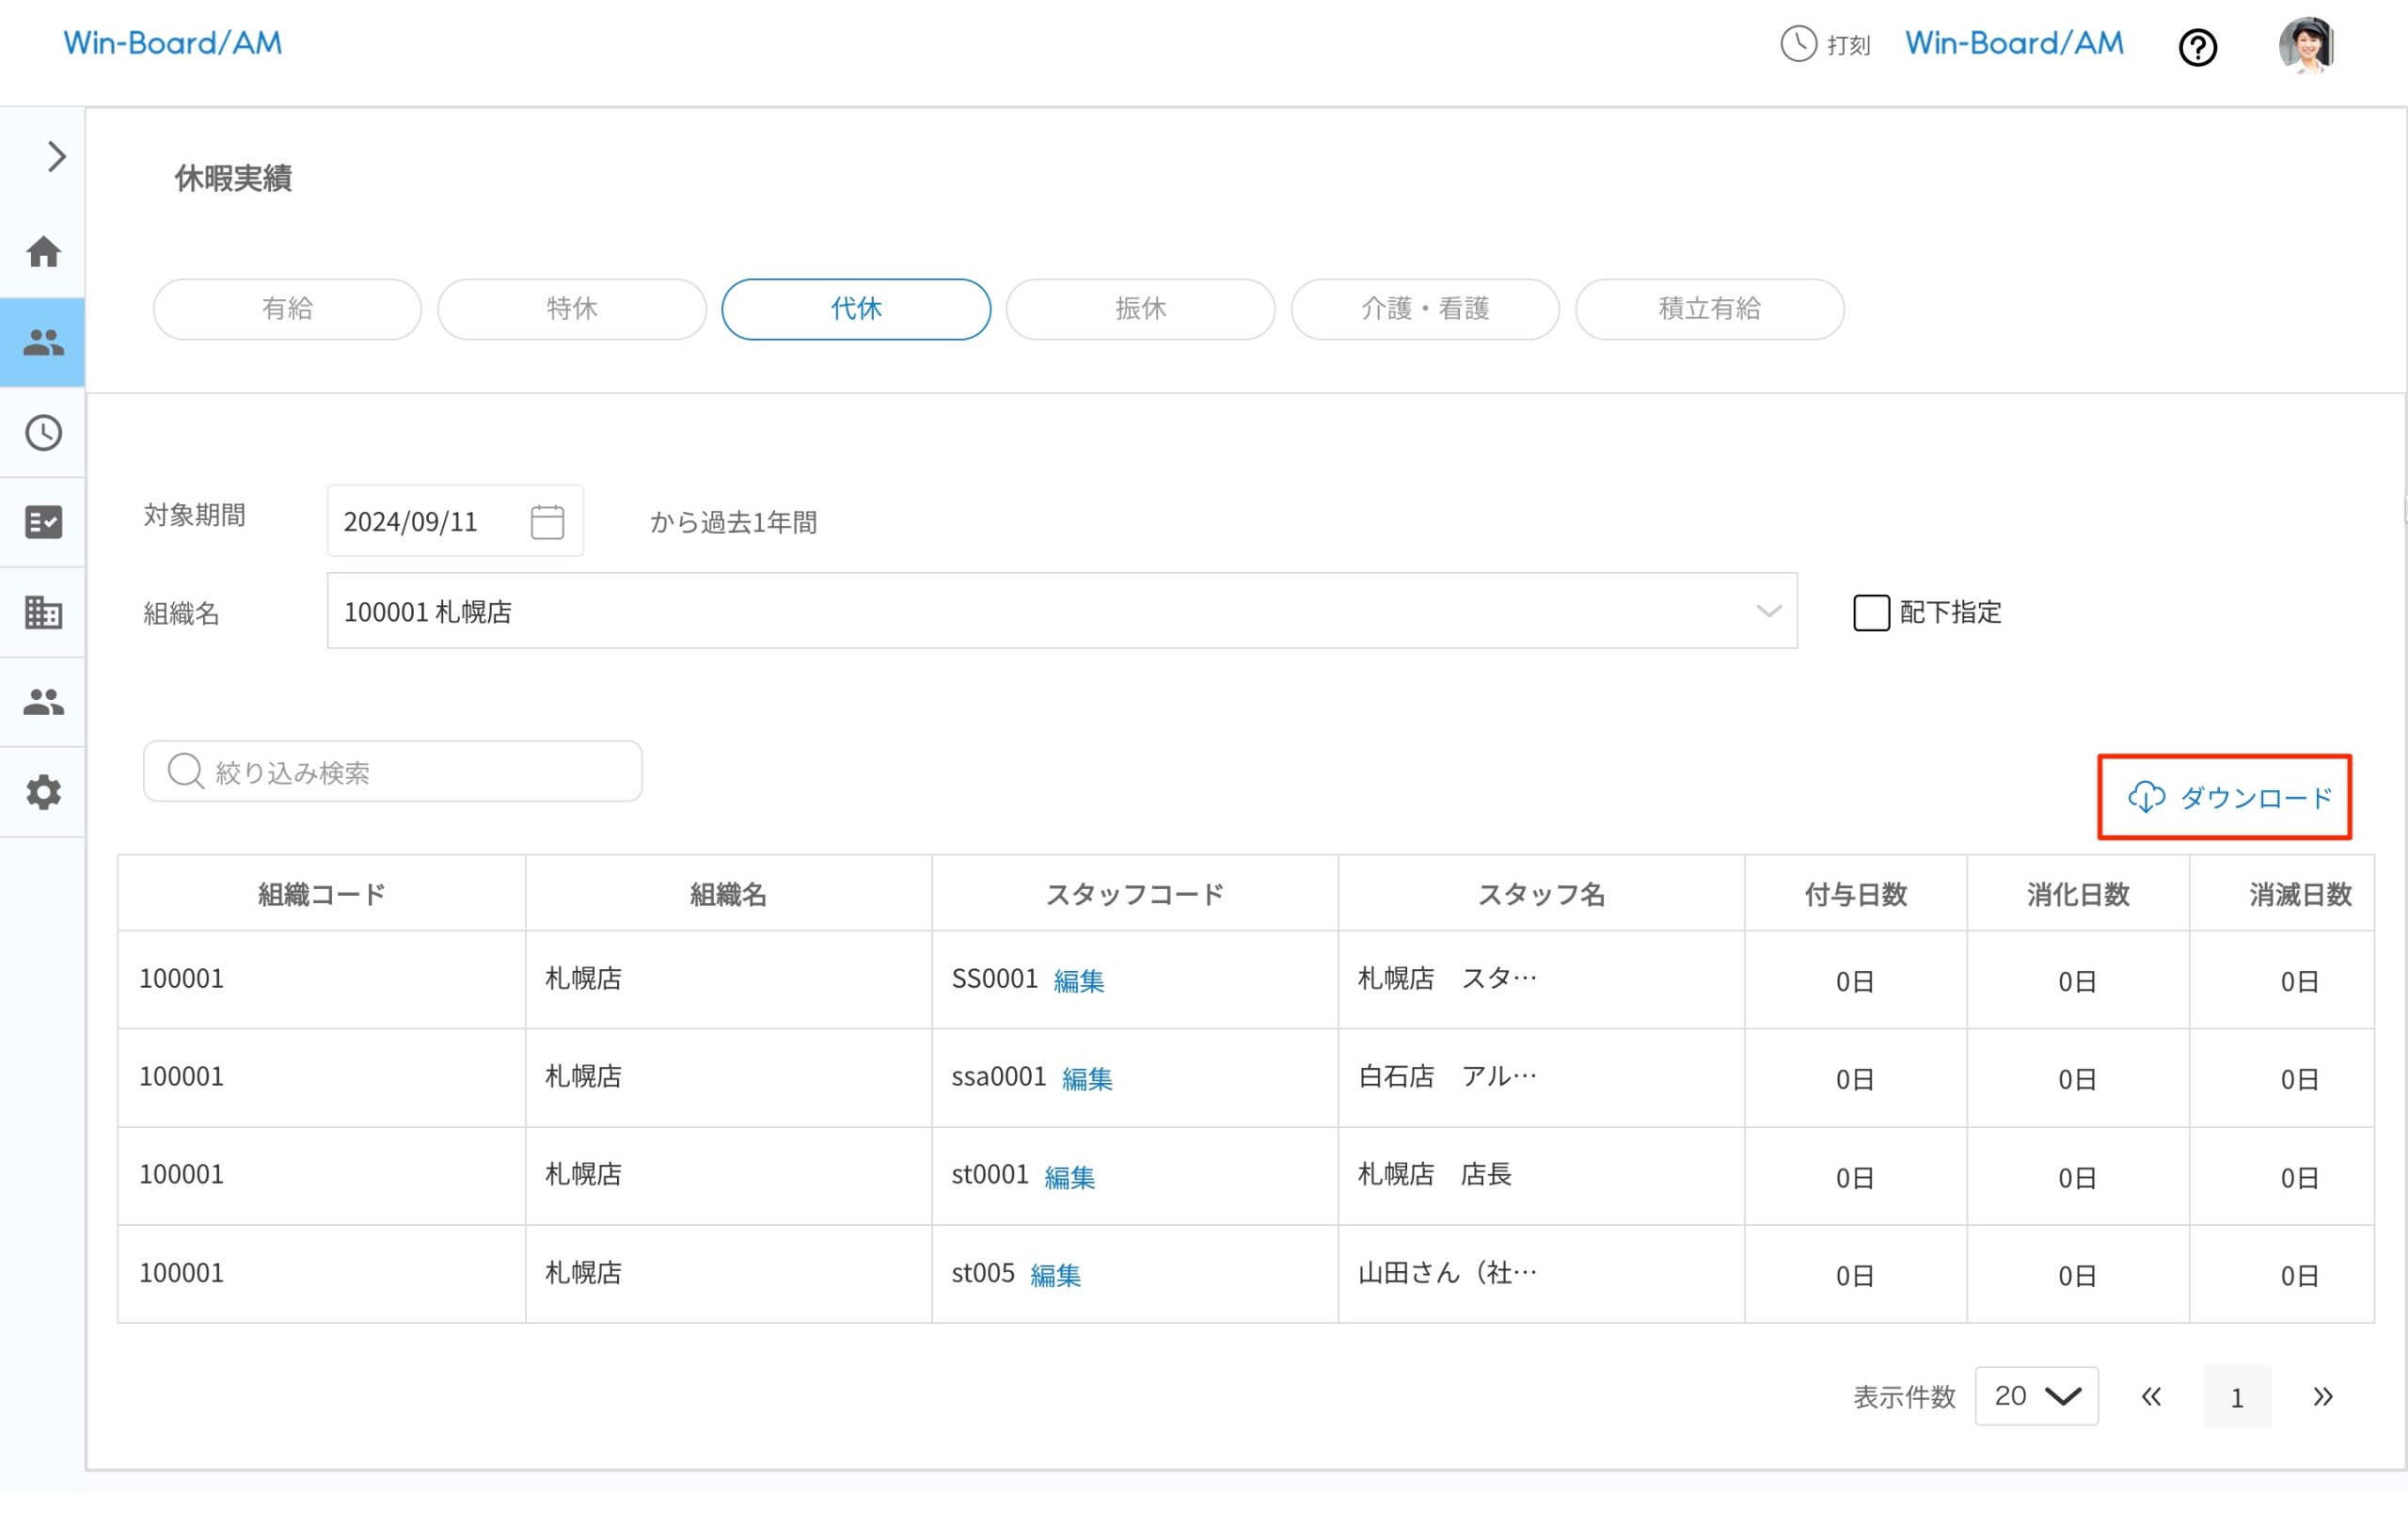
Task: Open the 組織名 organization dropdown
Action: click(1768, 611)
